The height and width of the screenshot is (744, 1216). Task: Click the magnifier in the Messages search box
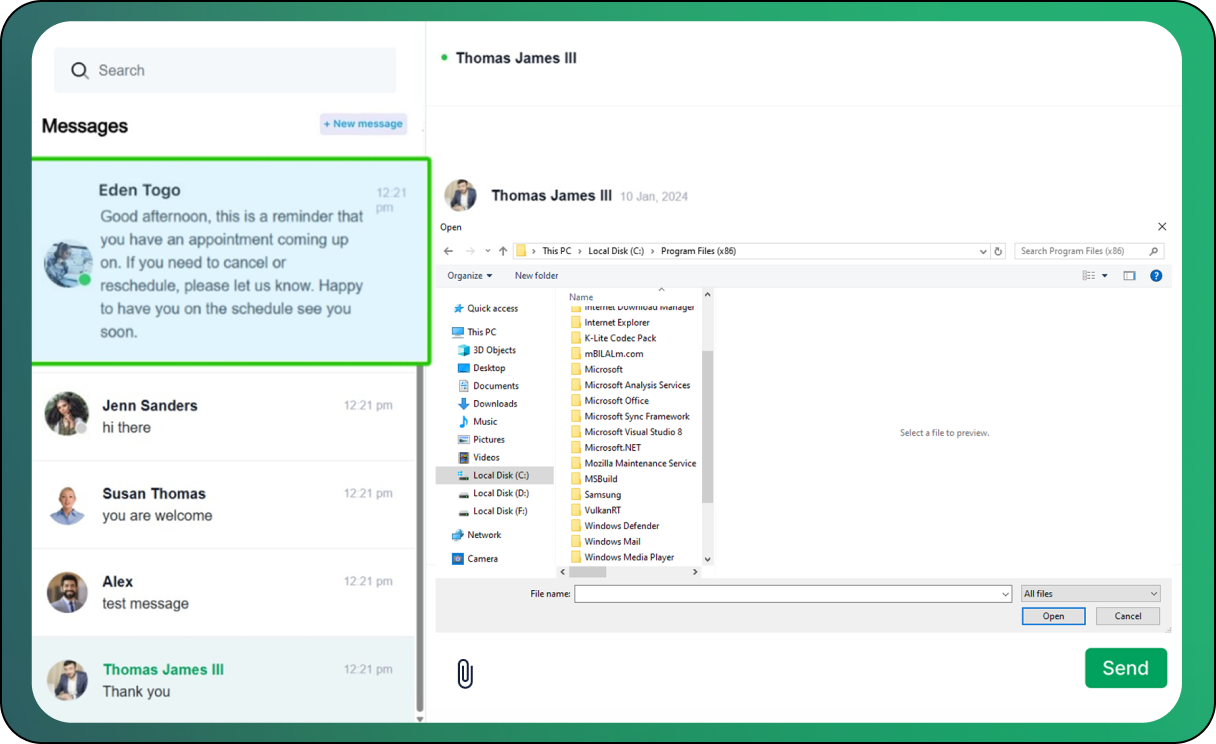pyautogui.click(x=80, y=71)
